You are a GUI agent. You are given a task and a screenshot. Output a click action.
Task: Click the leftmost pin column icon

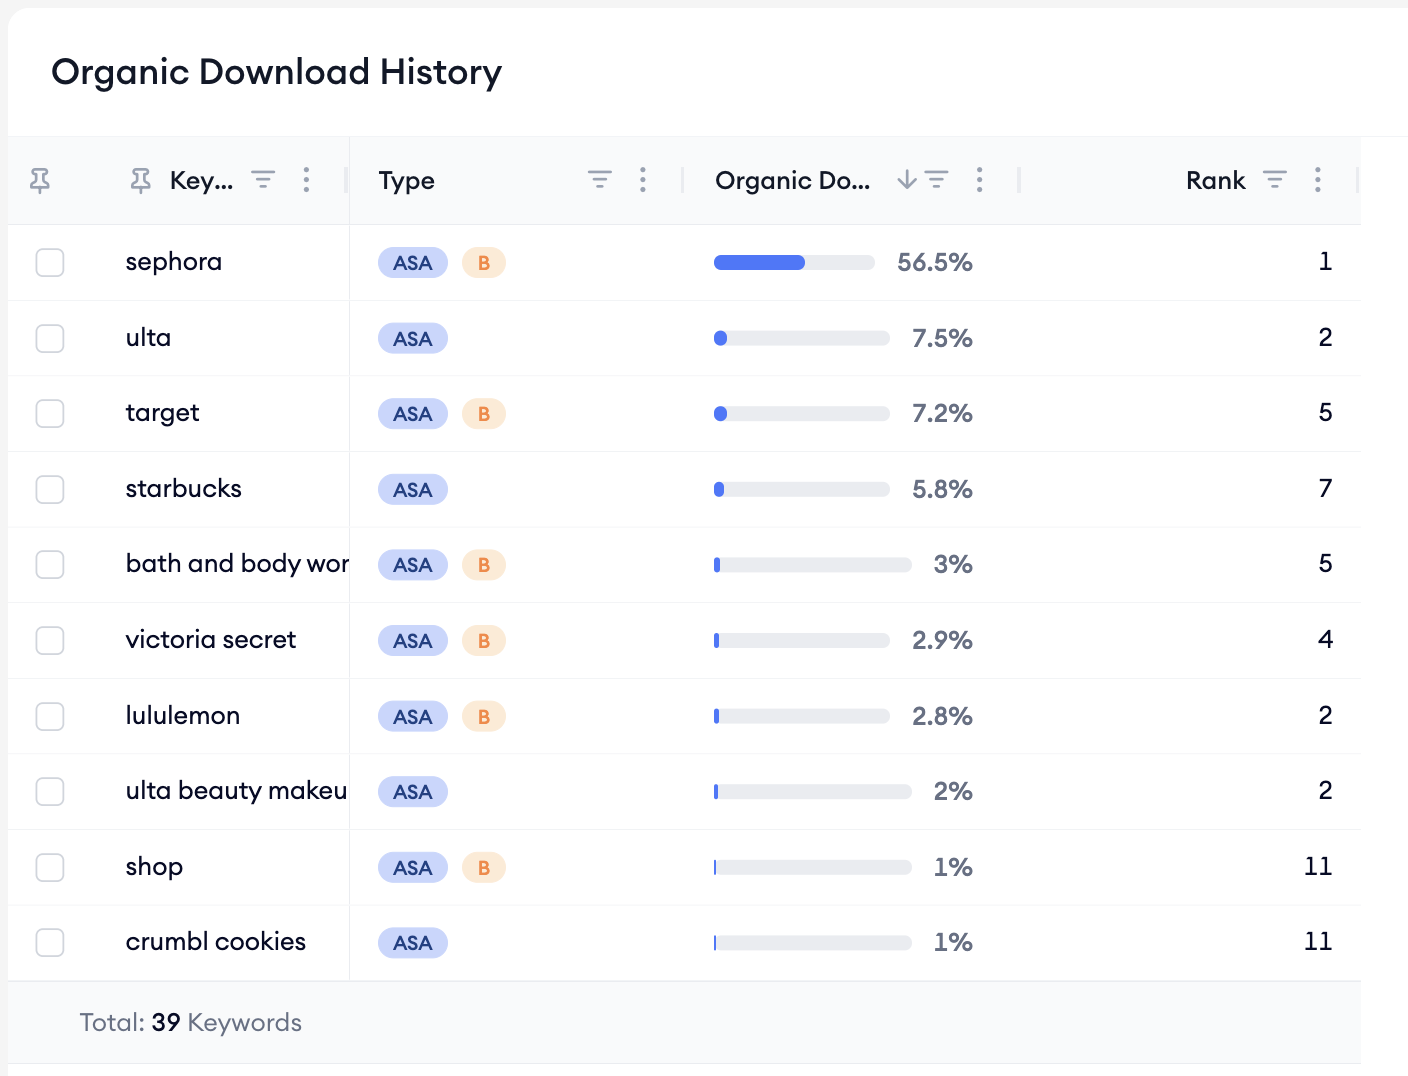coord(40,181)
